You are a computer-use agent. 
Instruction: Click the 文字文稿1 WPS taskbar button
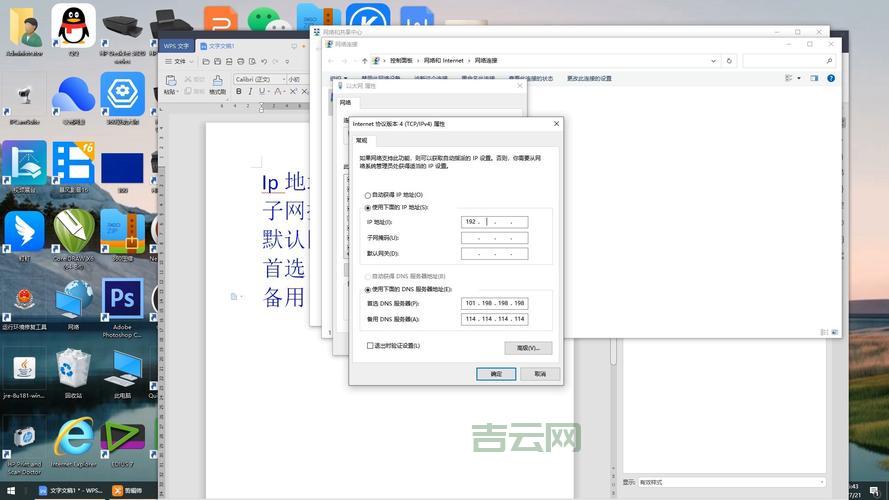[x=70, y=490]
